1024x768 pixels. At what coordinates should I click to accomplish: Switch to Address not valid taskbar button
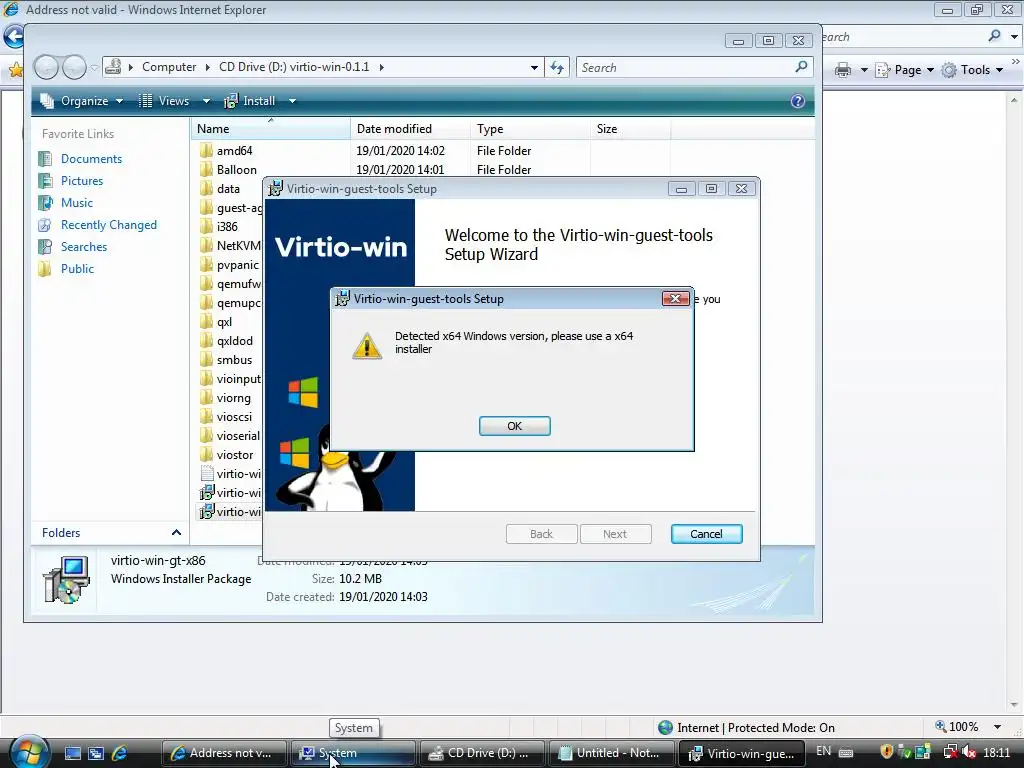(223, 753)
